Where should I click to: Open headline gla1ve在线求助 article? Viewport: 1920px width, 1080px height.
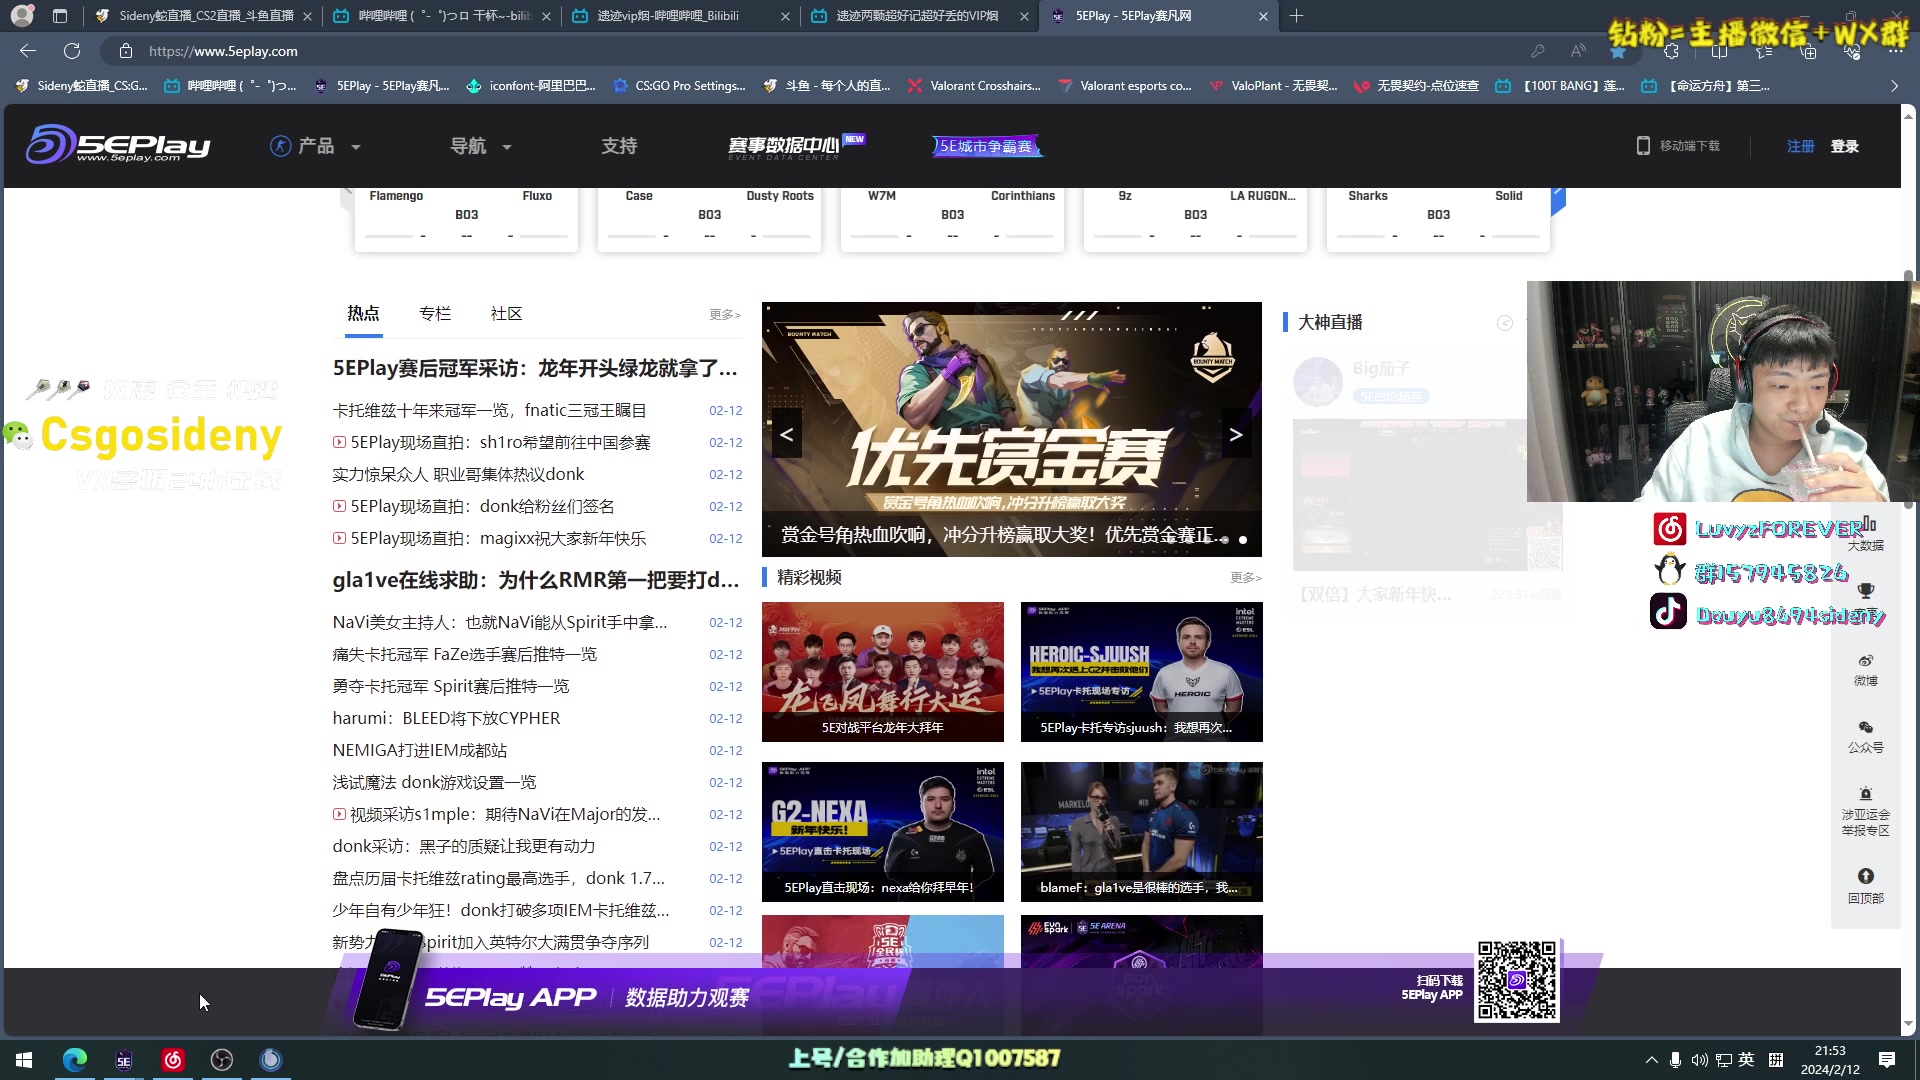point(536,580)
